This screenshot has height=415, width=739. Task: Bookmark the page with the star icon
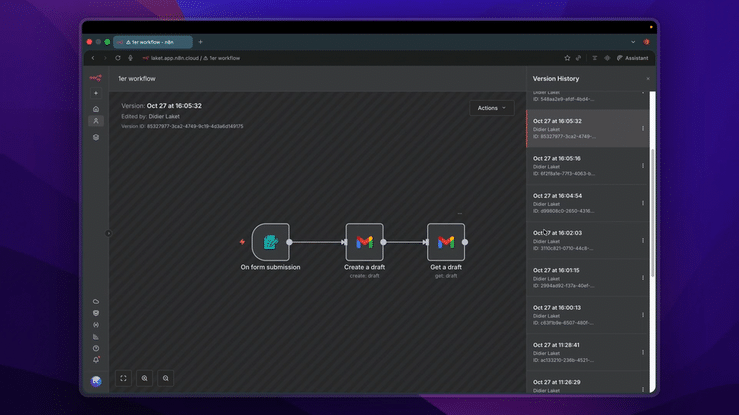(567, 58)
